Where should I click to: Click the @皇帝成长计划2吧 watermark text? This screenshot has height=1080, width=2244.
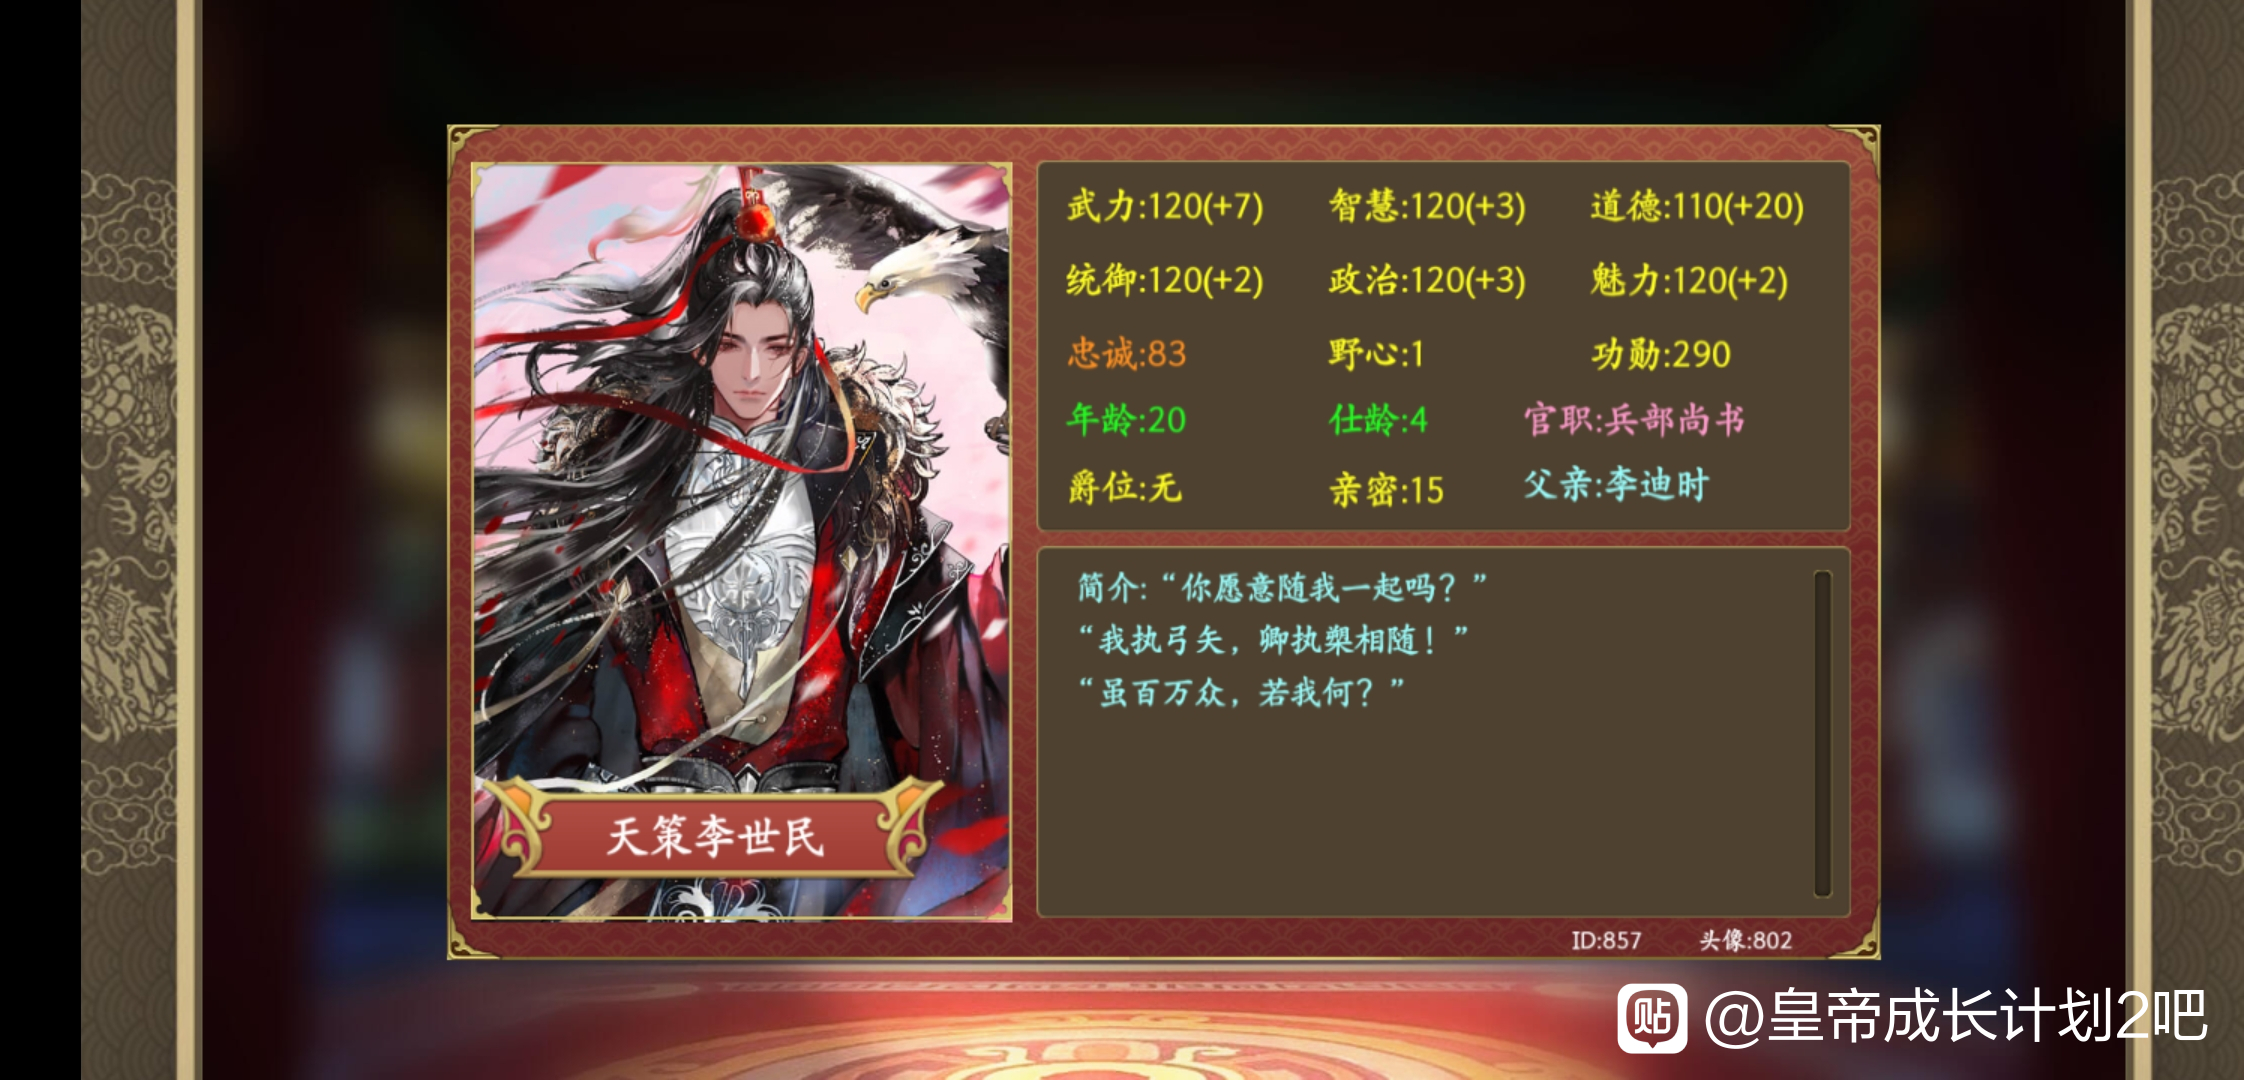pyautogui.click(x=1956, y=1017)
